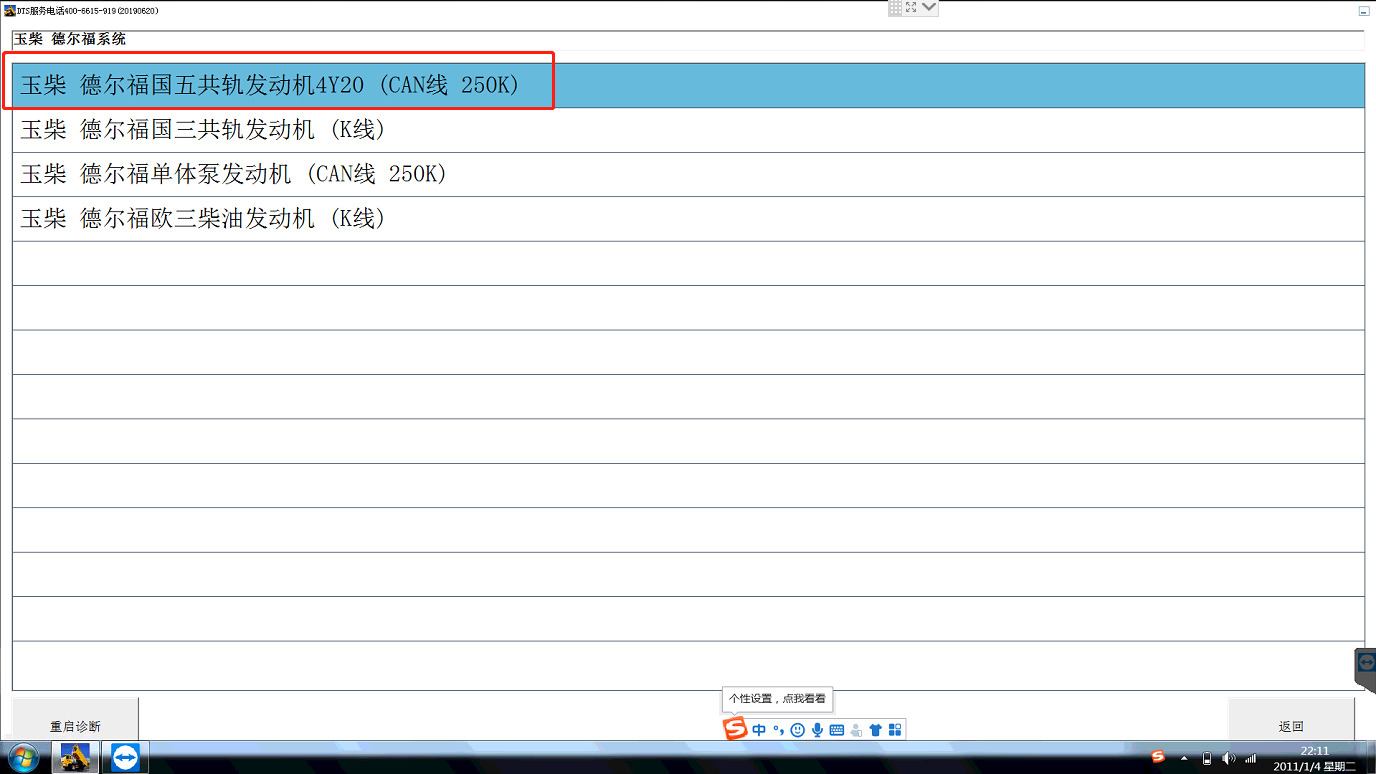
Task: Open the Sogou emoji smiley panel
Action: 797,730
